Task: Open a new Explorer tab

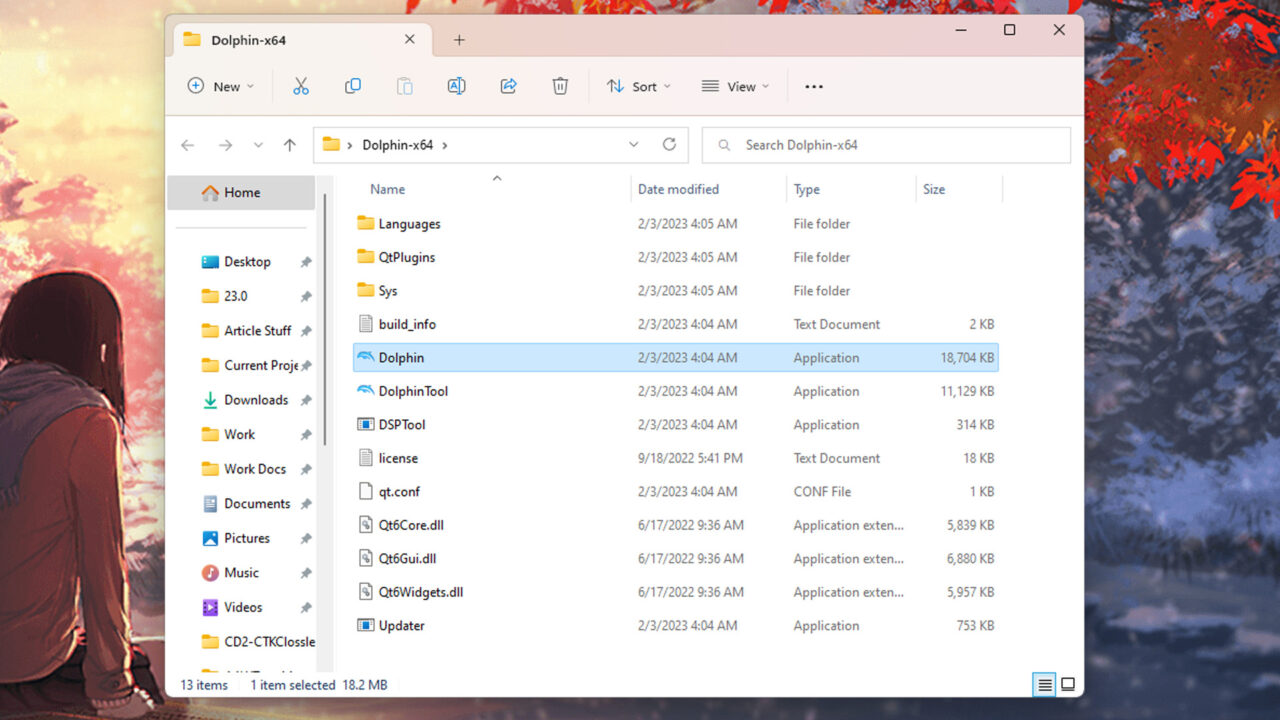Action: click(x=459, y=40)
